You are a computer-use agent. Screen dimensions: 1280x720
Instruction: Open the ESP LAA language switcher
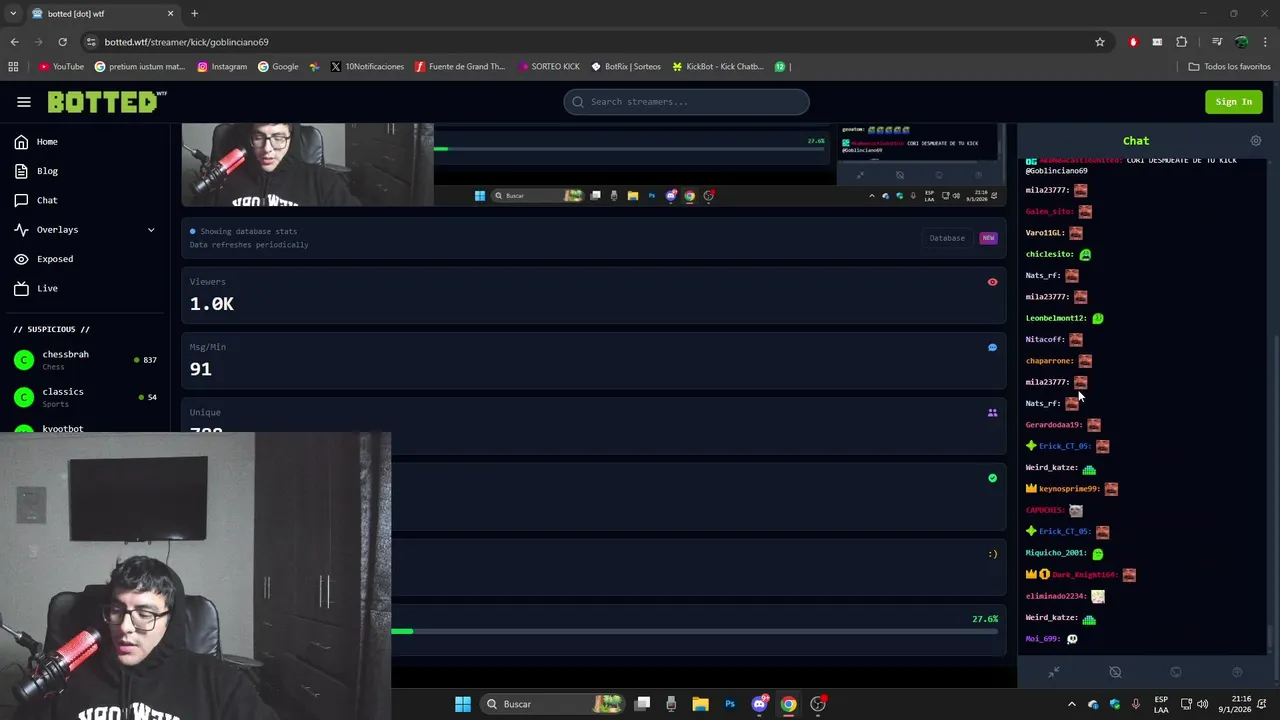click(1161, 704)
